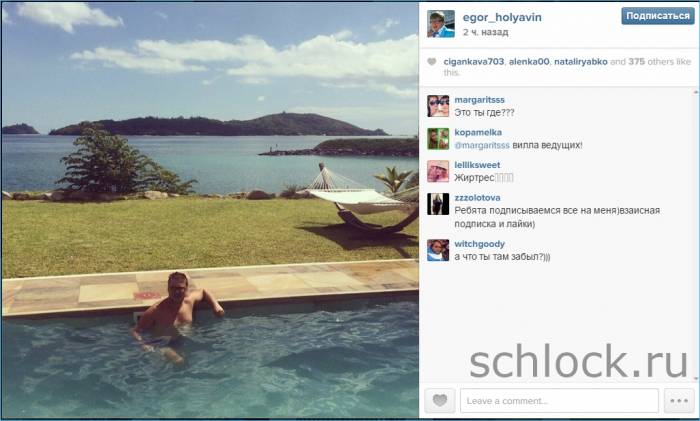
Task: Open kopamelka commenter avatar
Action: coord(438,138)
